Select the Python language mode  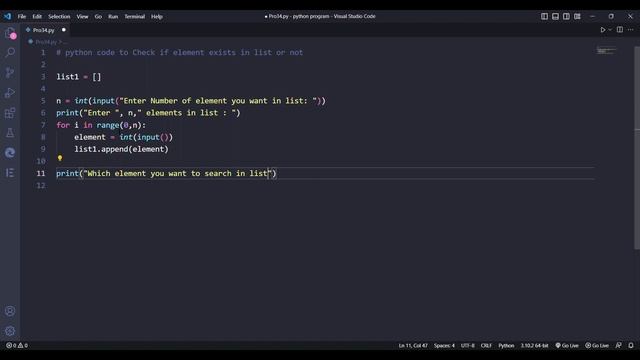pos(506,346)
